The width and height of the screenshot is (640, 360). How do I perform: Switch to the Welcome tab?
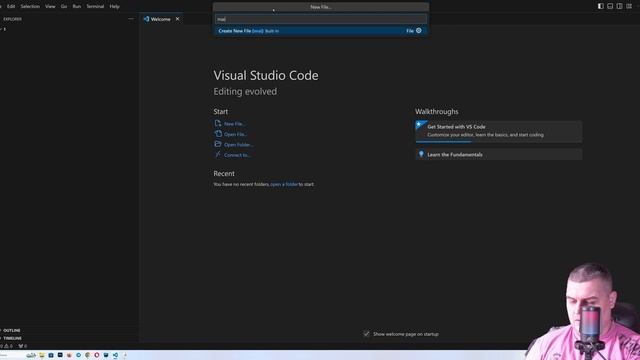point(161,19)
